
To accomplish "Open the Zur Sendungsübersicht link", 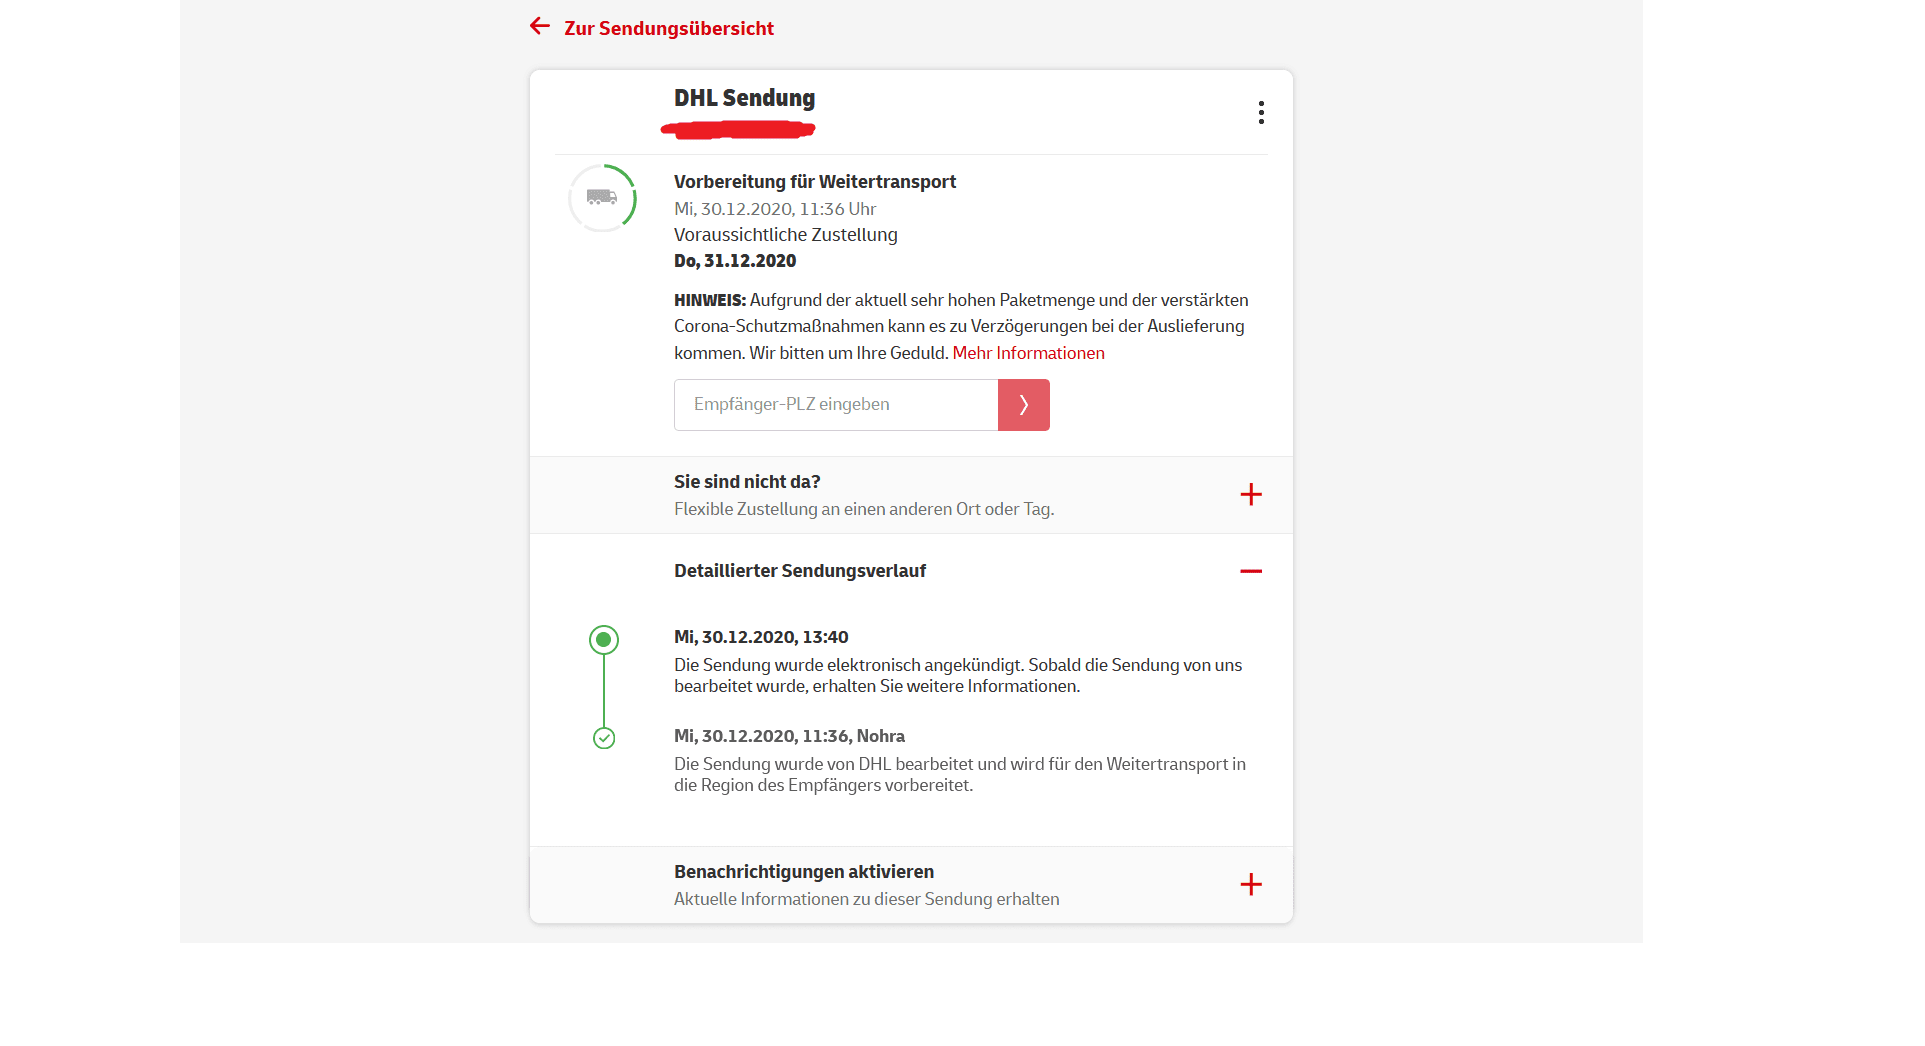I will pyautogui.click(x=668, y=28).
